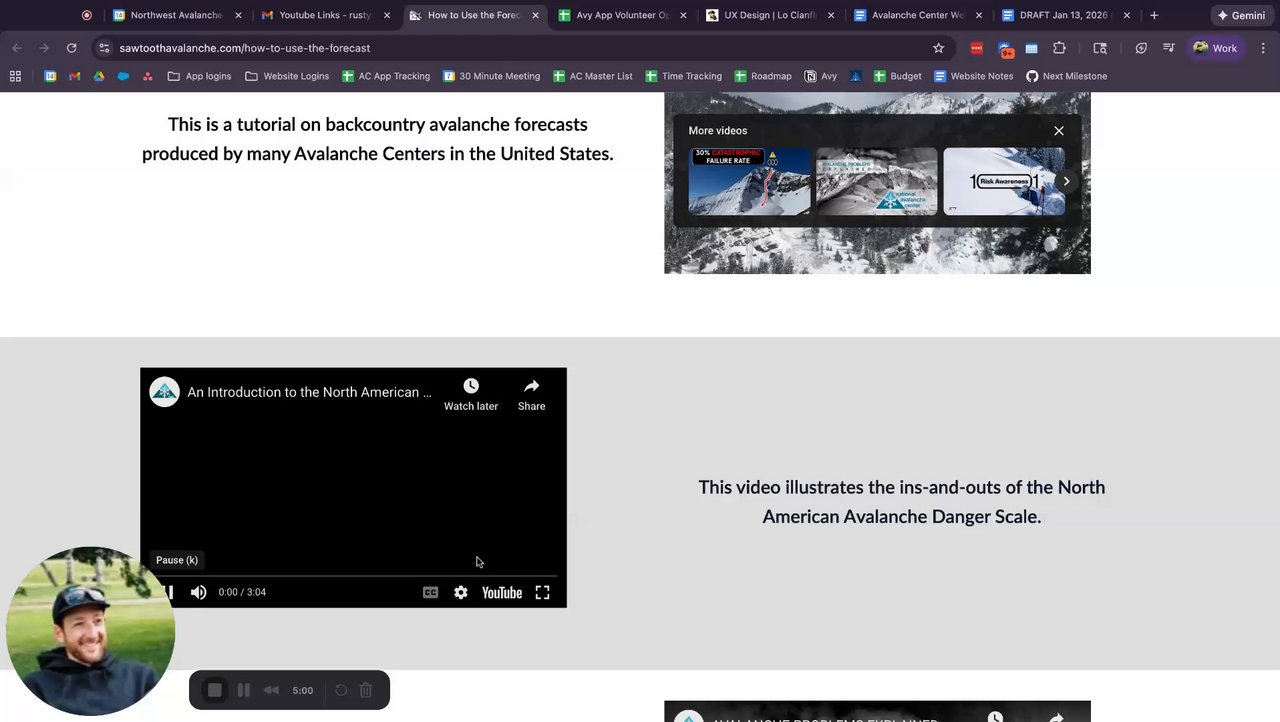Open the Salesforce cloud bookmark icon
Image resolution: width=1280 pixels, height=722 pixels.
click(123, 76)
